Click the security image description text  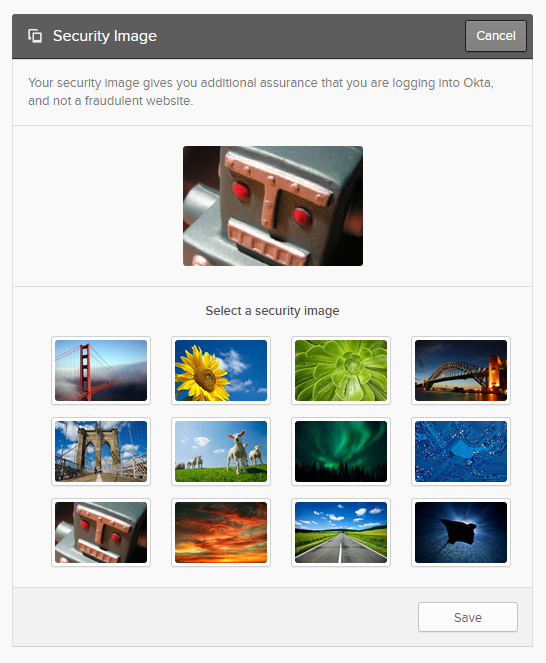click(261, 92)
